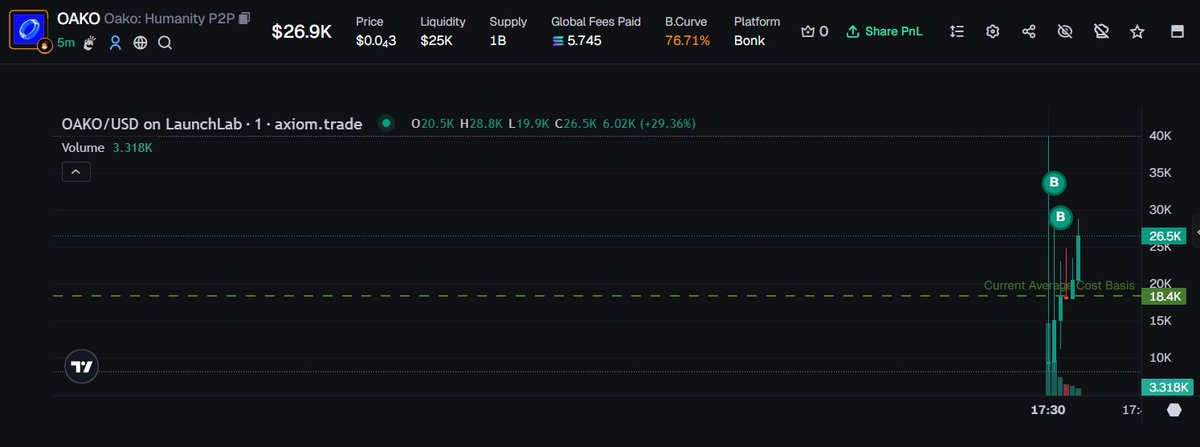Click the crown count showing 0
1200x447 pixels.
[814, 31]
